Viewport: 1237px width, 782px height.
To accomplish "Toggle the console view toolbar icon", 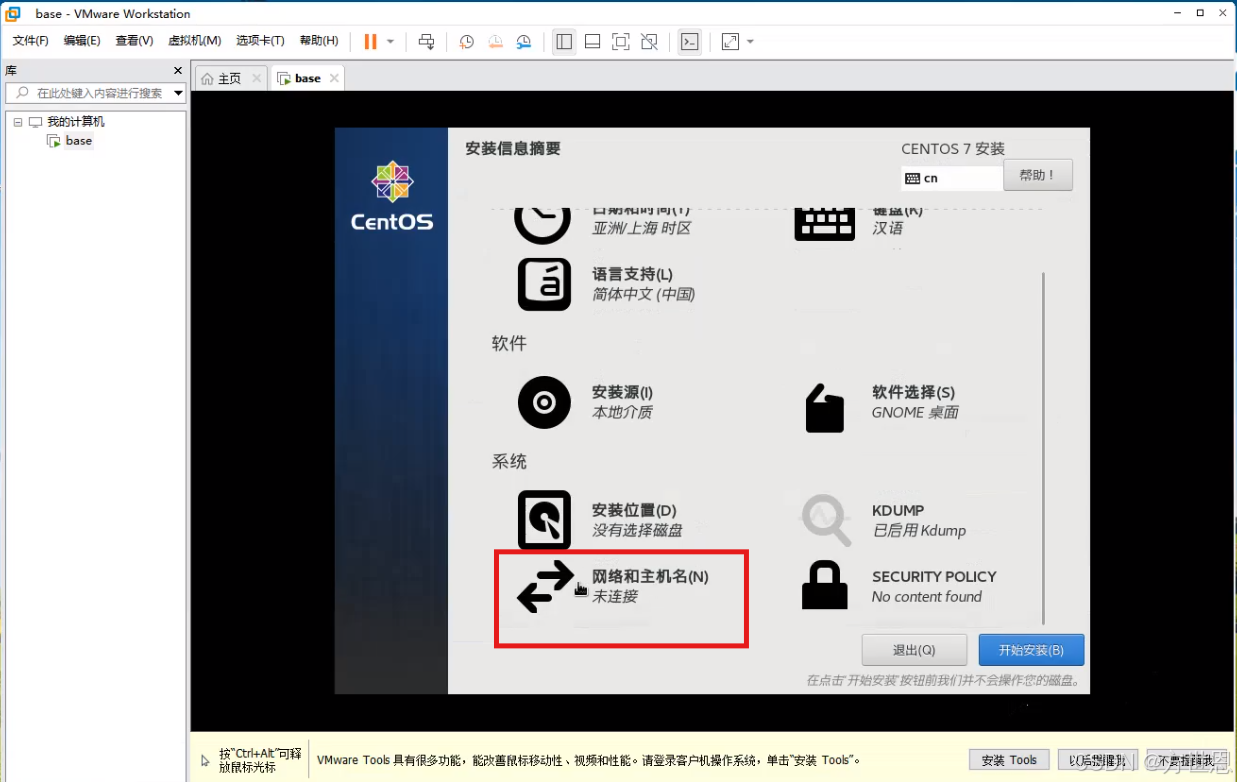I will 689,41.
